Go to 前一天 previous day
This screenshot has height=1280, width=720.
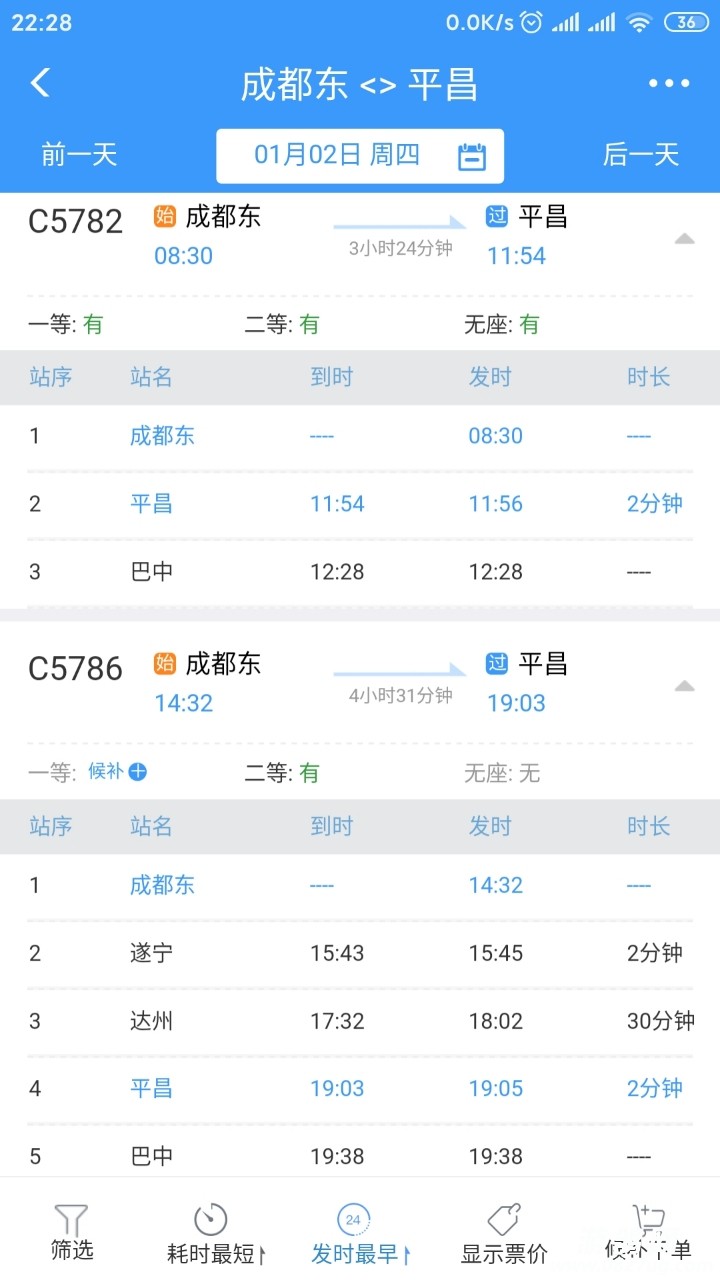[x=79, y=155]
